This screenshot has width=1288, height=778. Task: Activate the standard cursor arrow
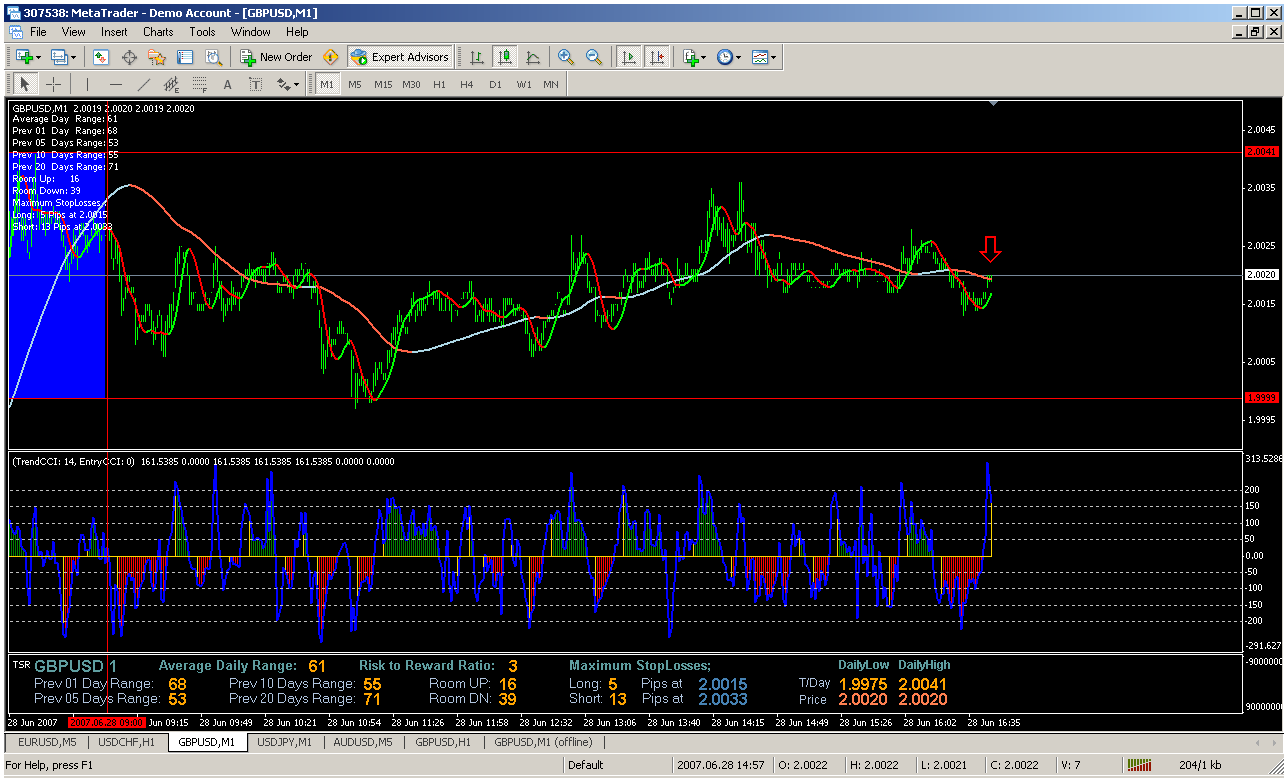tap(25, 85)
